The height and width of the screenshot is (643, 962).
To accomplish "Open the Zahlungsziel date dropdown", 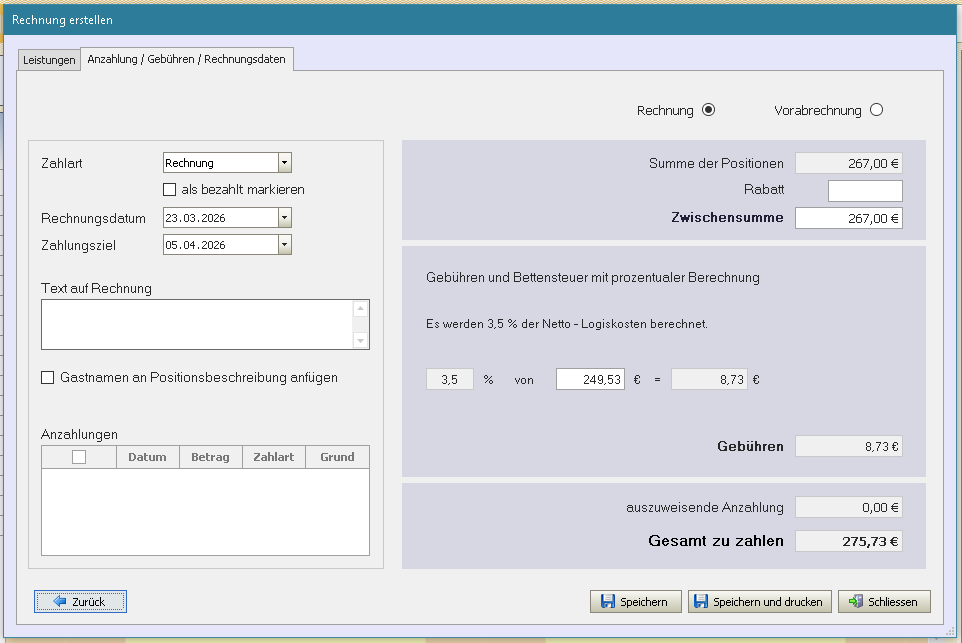I will tap(284, 244).
